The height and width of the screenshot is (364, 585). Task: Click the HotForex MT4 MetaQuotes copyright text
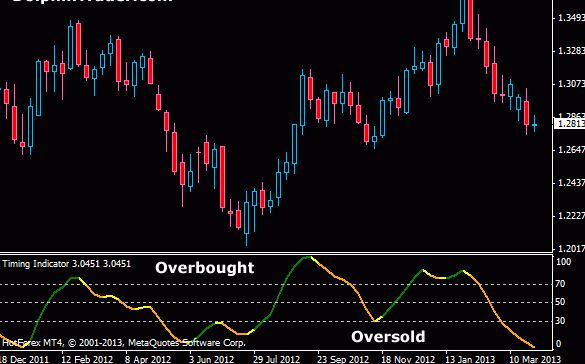tap(124, 342)
